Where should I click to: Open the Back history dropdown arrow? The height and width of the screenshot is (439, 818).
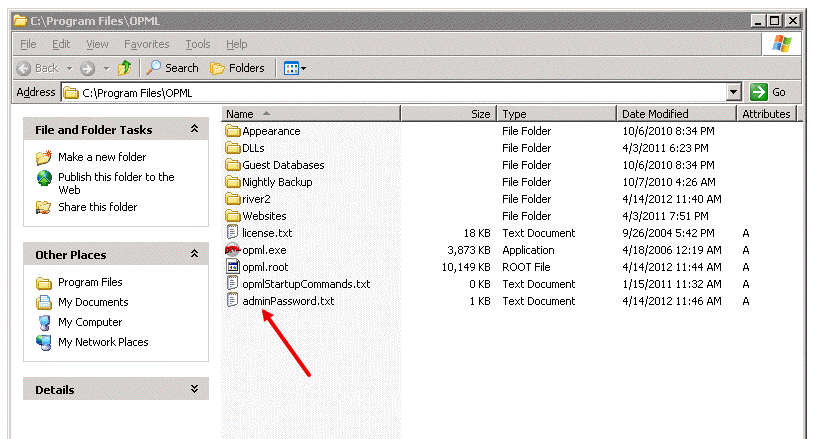coord(69,68)
